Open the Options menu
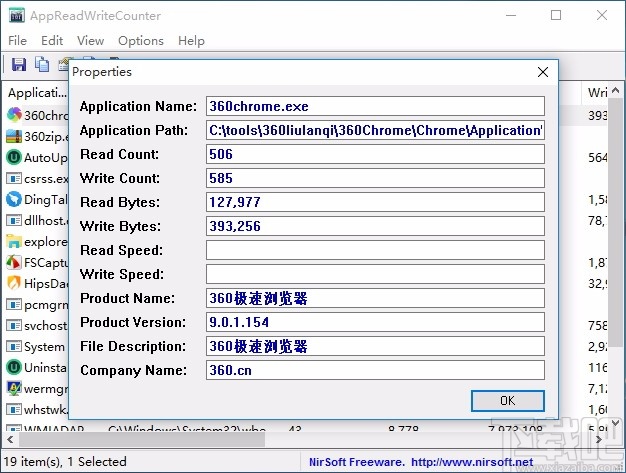626x473 pixels. 141,41
